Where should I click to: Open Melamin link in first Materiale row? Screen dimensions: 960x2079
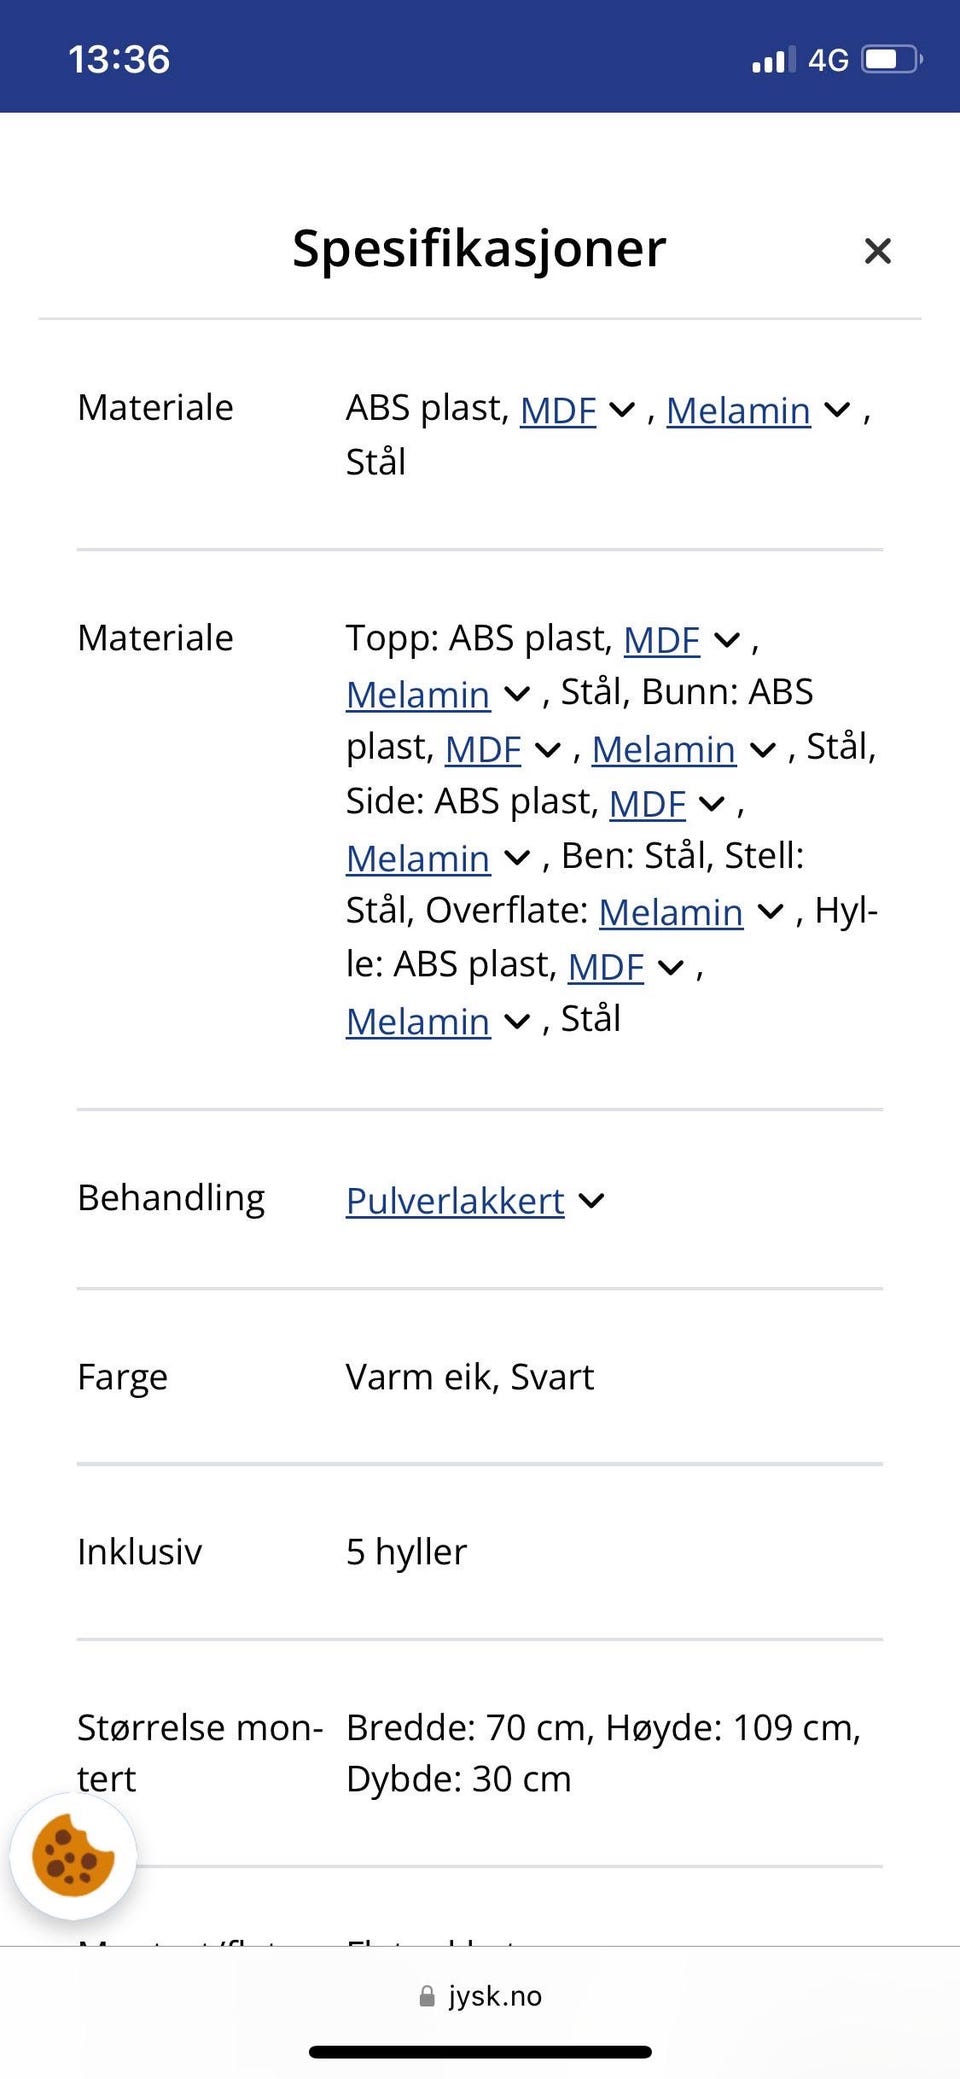(x=738, y=411)
